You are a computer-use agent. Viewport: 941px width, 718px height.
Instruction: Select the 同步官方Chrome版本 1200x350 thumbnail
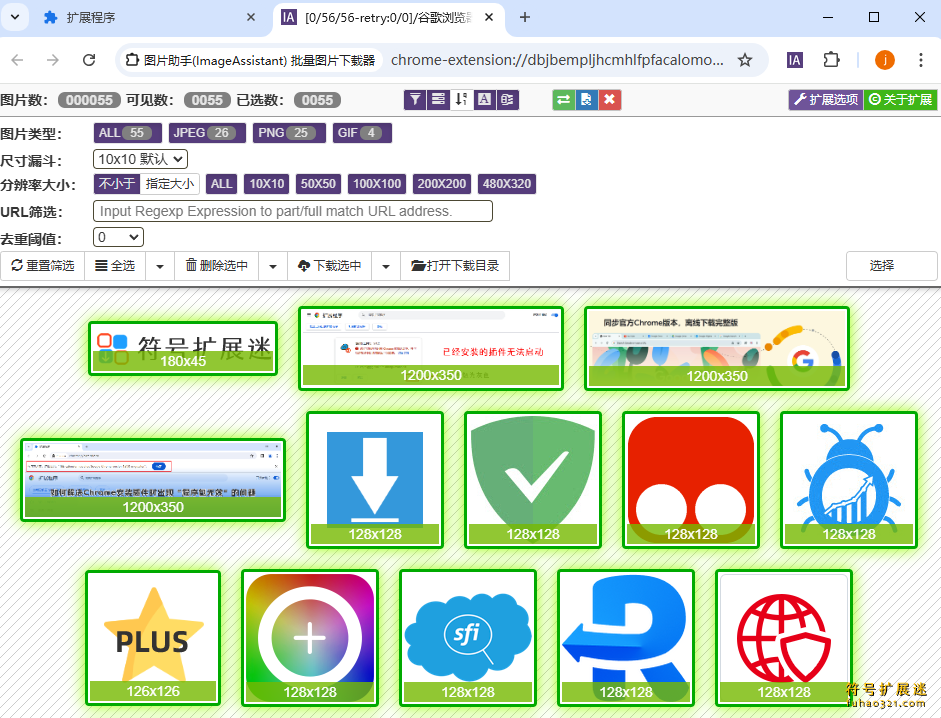click(x=717, y=348)
